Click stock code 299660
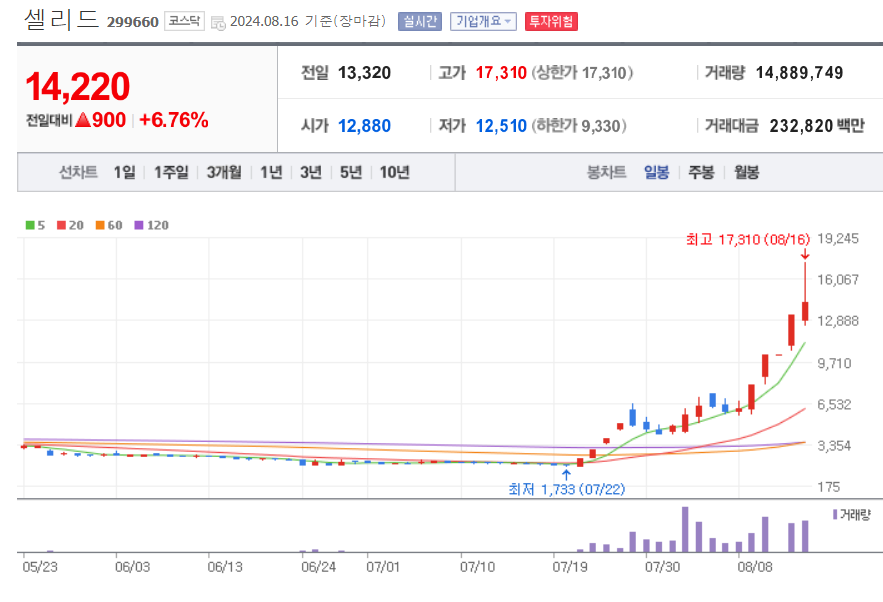Screen dimensions: 883x602 pyautogui.click(x=133, y=22)
